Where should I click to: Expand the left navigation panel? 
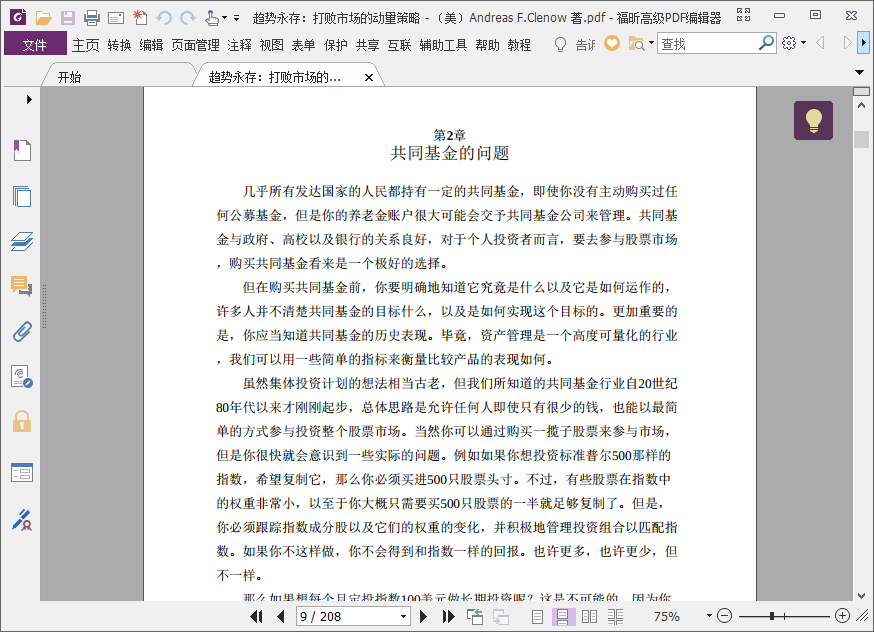point(29,99)
